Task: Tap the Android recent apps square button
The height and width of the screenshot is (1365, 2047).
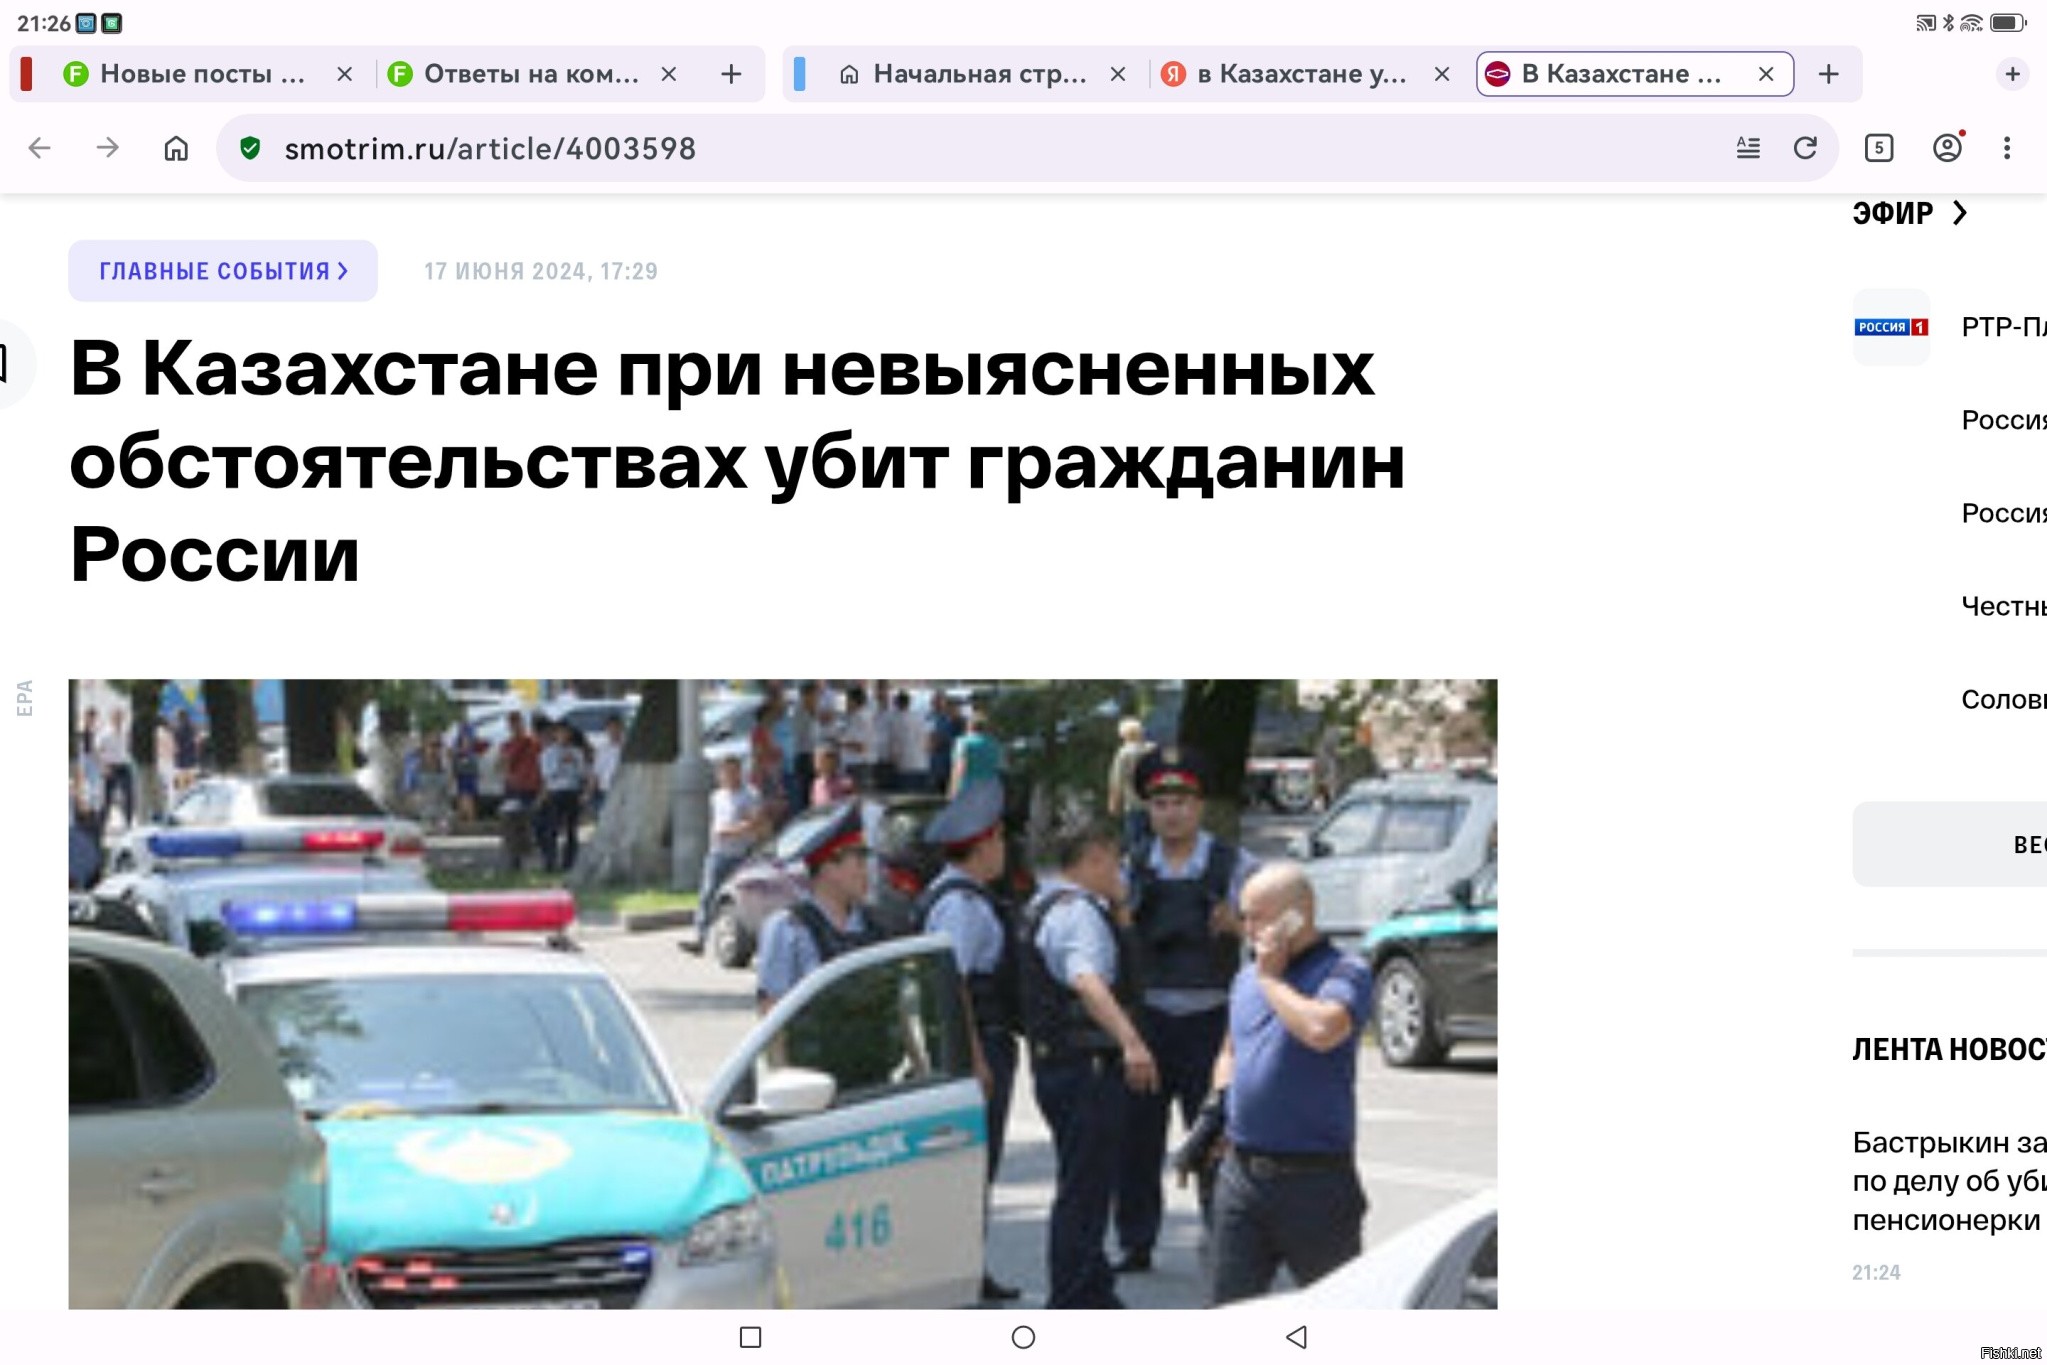Action: click(x=750, y=1337)
